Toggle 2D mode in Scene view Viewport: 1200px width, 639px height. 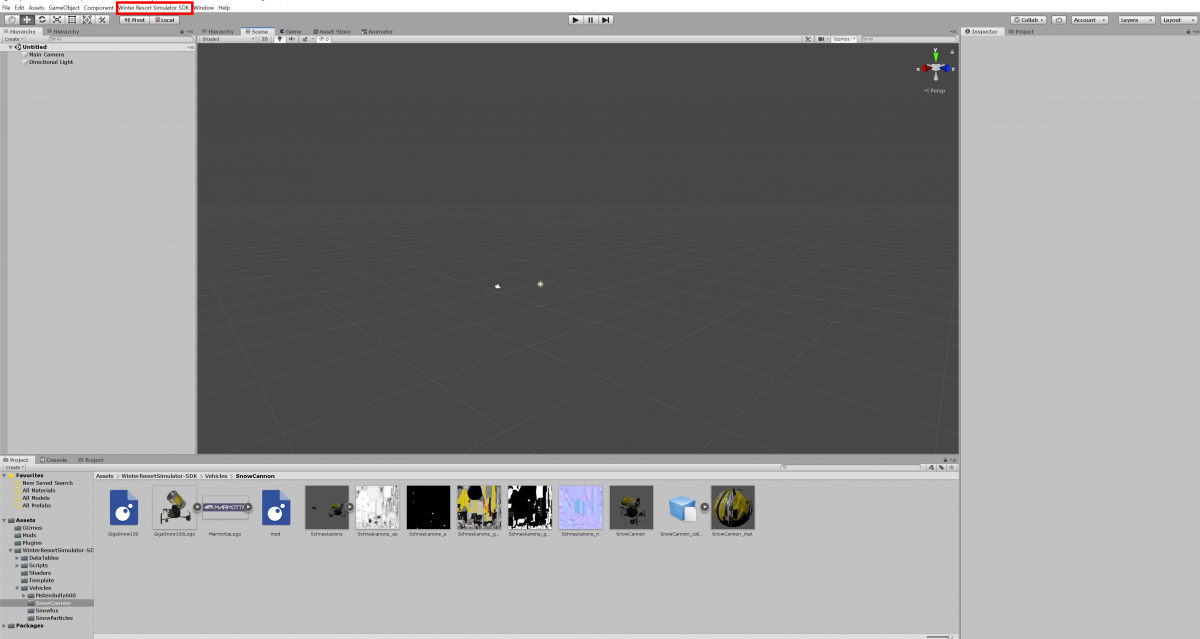(x=265, y=39)
